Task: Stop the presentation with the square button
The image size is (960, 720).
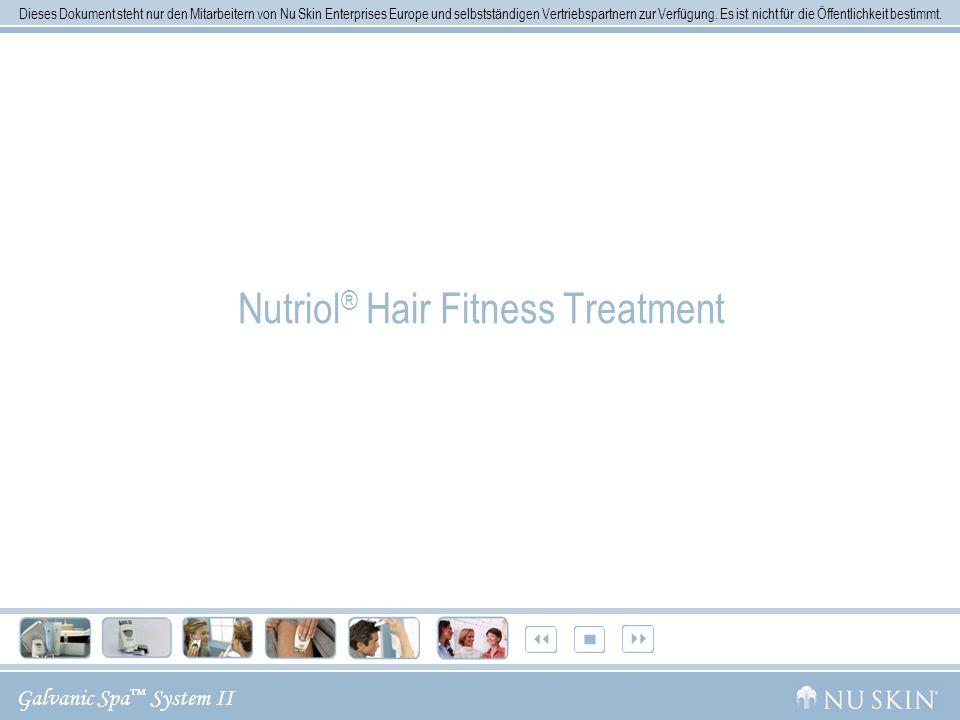Action: click(x=590, y=639)
